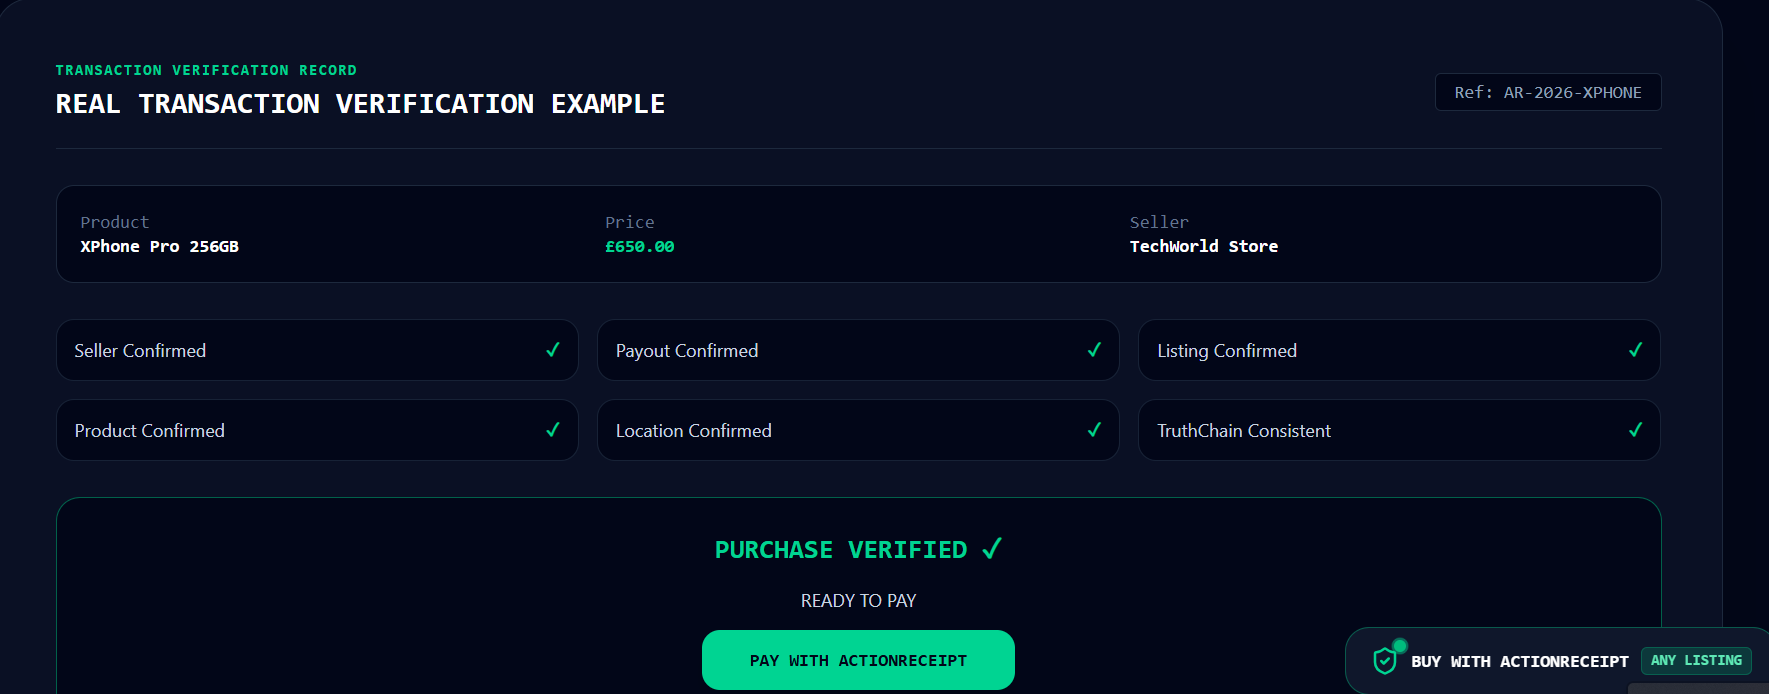
Task: Click the Location Confirmed checkmark icon
Action: pos(1094,430)
